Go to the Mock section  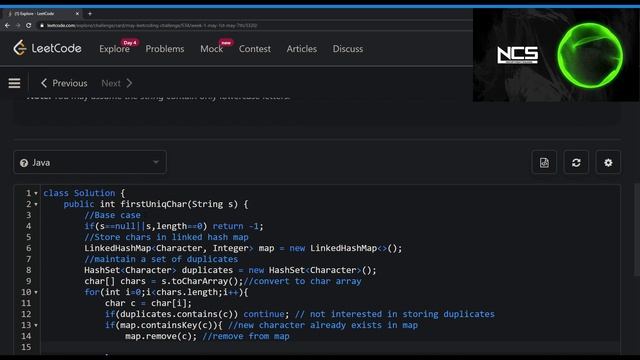(211, 49)
